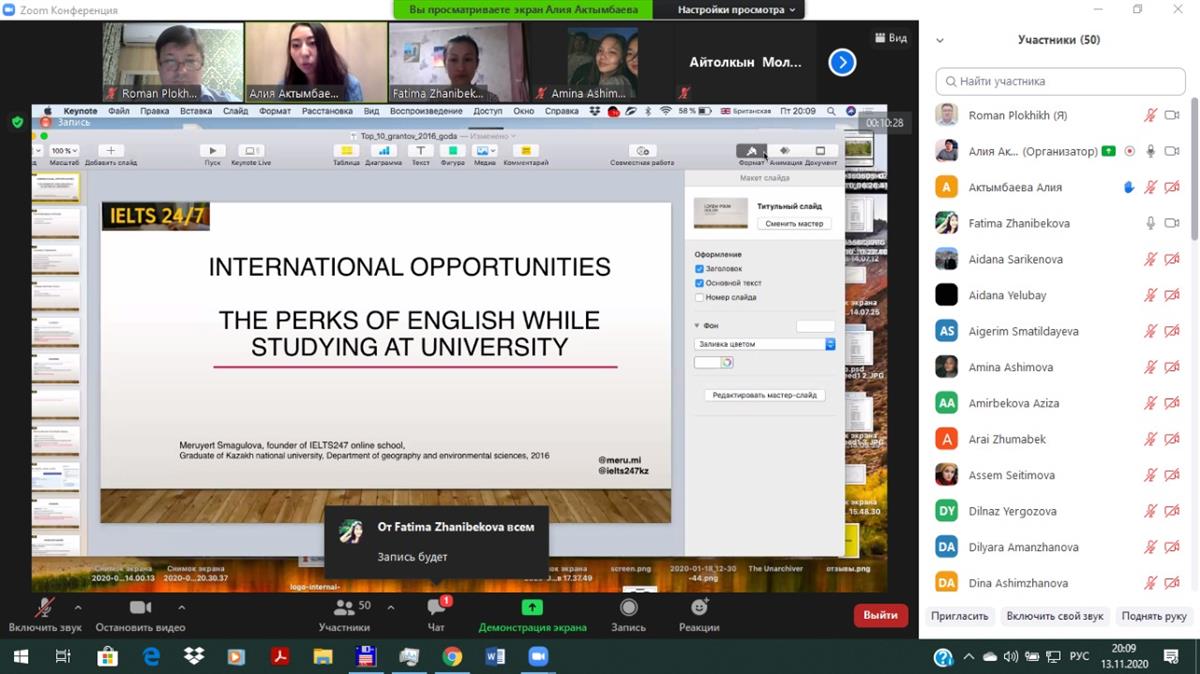Image resolution: width=1200 pixels, height=674 pixels.
Task: Click the Найти участника search field
Action: pyautogui.click(x=1060, y=81)
